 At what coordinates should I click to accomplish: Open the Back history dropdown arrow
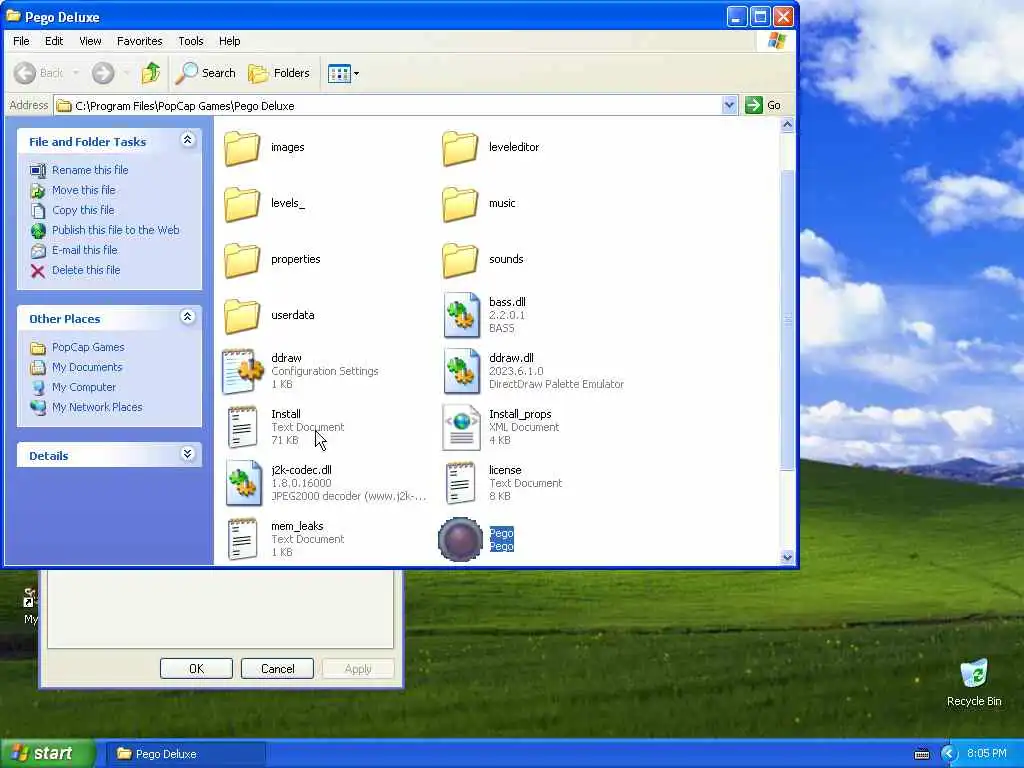pyautogui.click(x=76, y=73)
